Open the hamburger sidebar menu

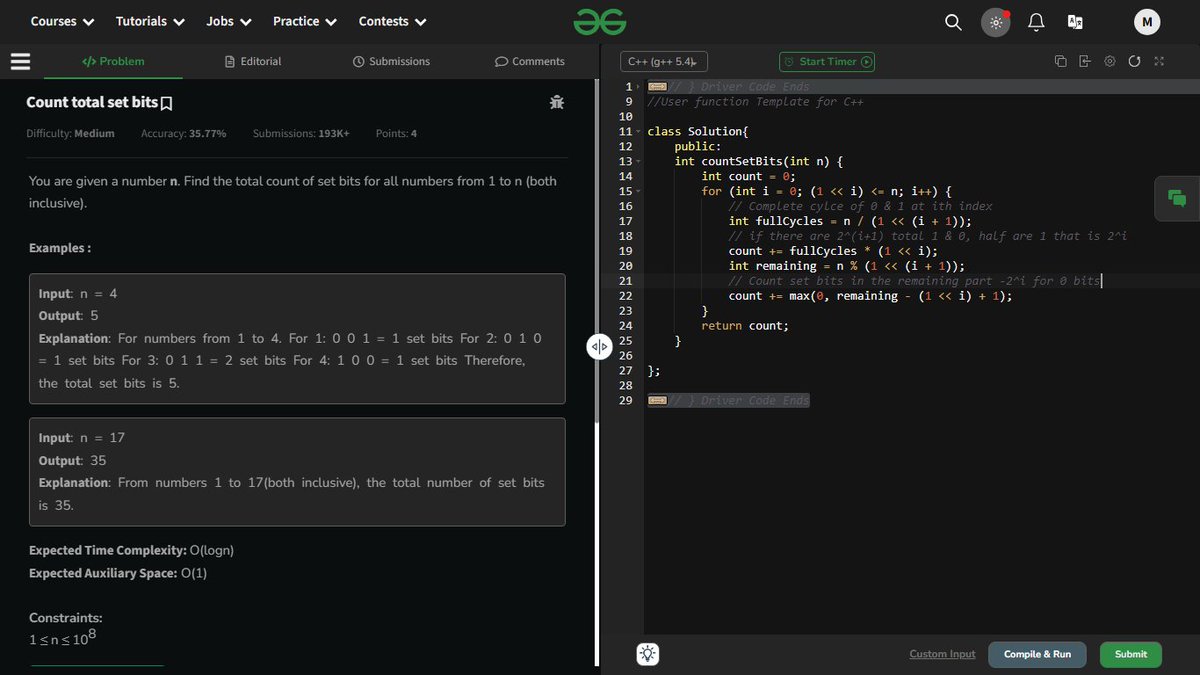[x=20, y=61]
